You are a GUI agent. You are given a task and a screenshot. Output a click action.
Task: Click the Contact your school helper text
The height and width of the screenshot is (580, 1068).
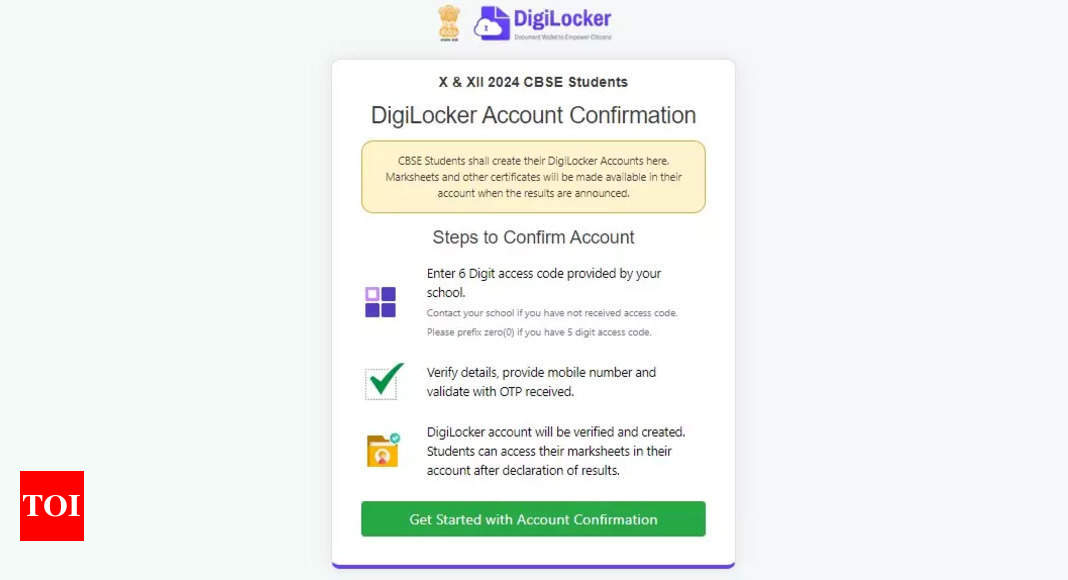tap(551, 313)
